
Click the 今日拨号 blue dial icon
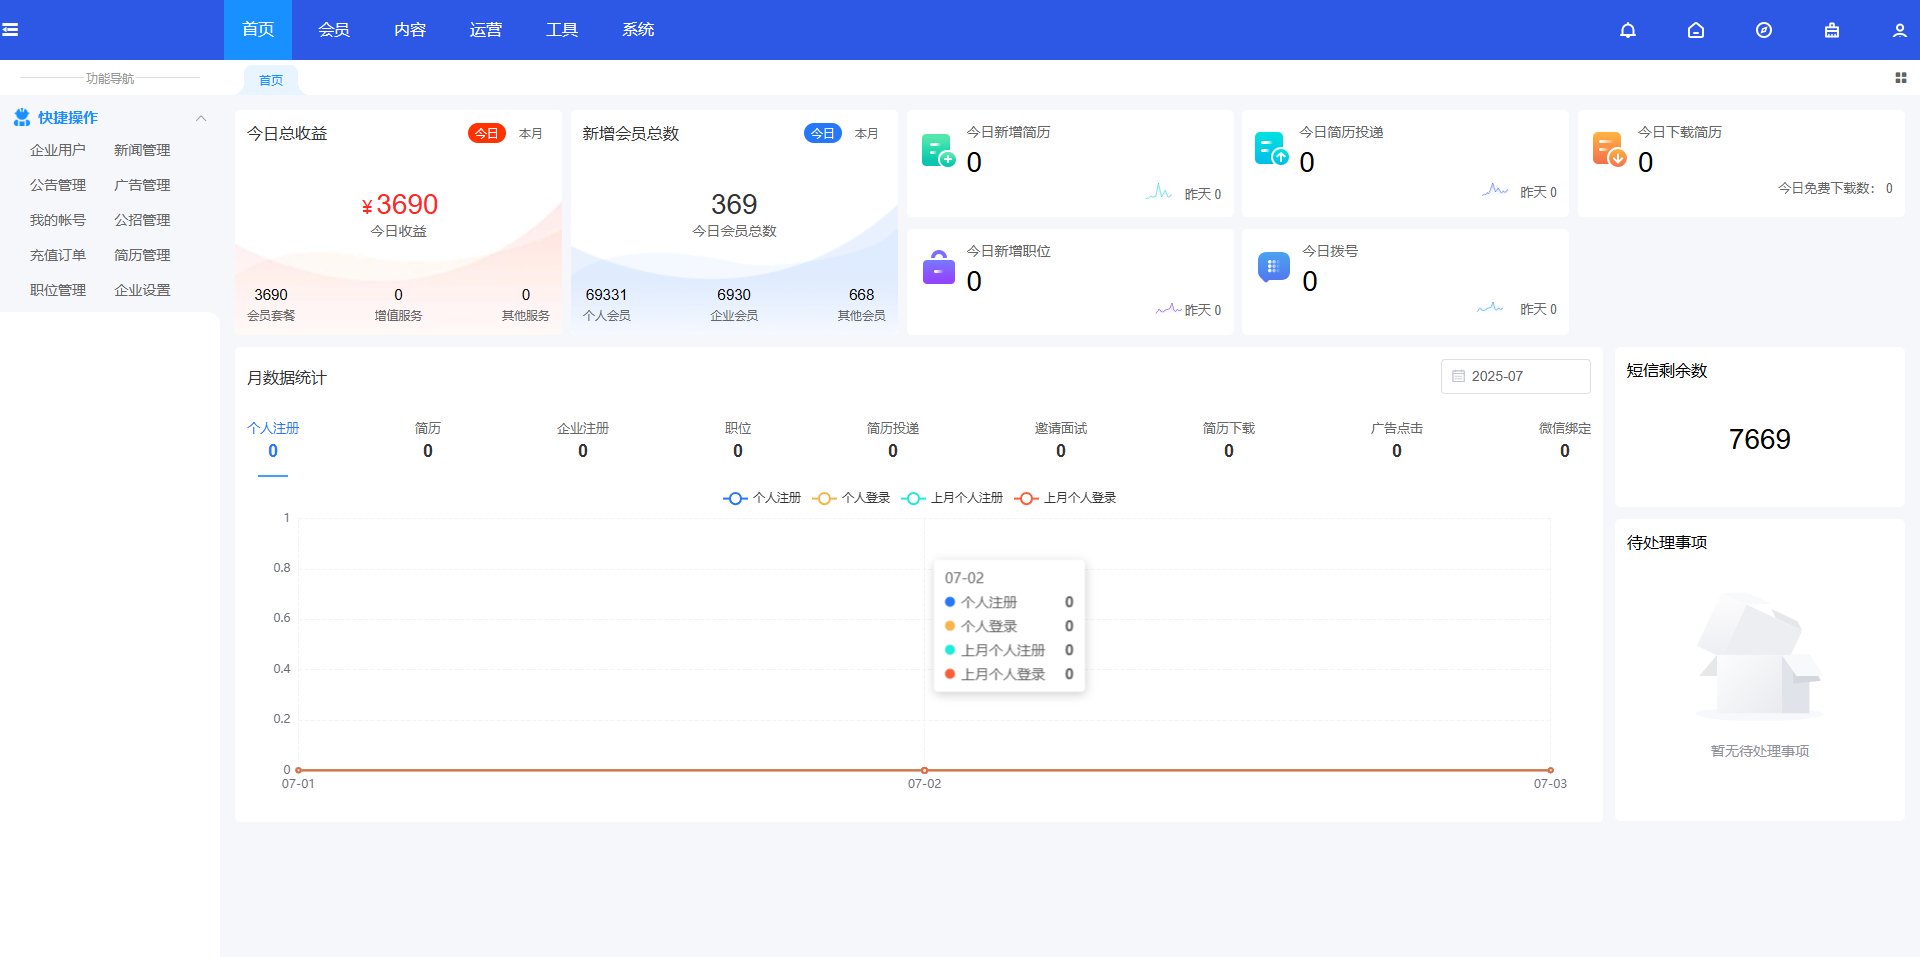1273,267
